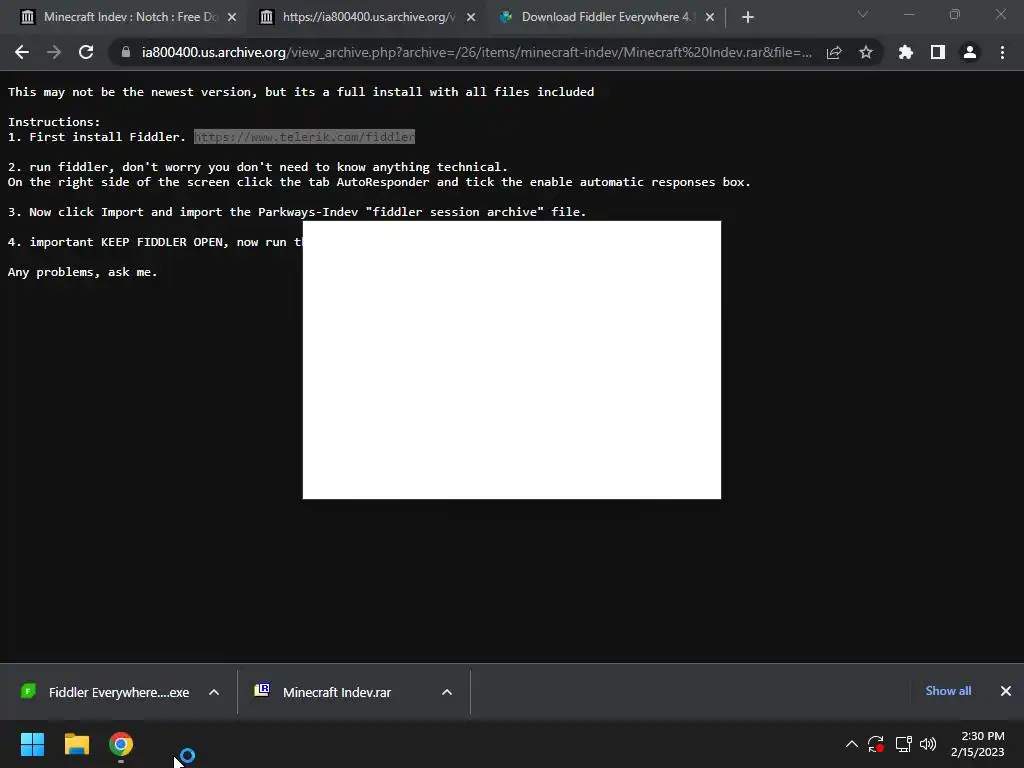
Task: Open the Windows Start menu
Action: coord(32,744)
